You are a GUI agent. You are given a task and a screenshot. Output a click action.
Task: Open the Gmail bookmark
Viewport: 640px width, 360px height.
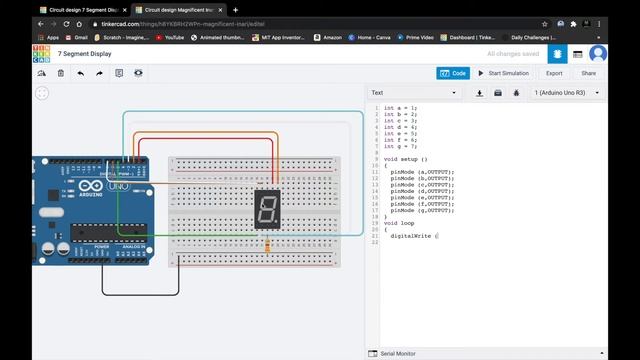coord(77,38)
